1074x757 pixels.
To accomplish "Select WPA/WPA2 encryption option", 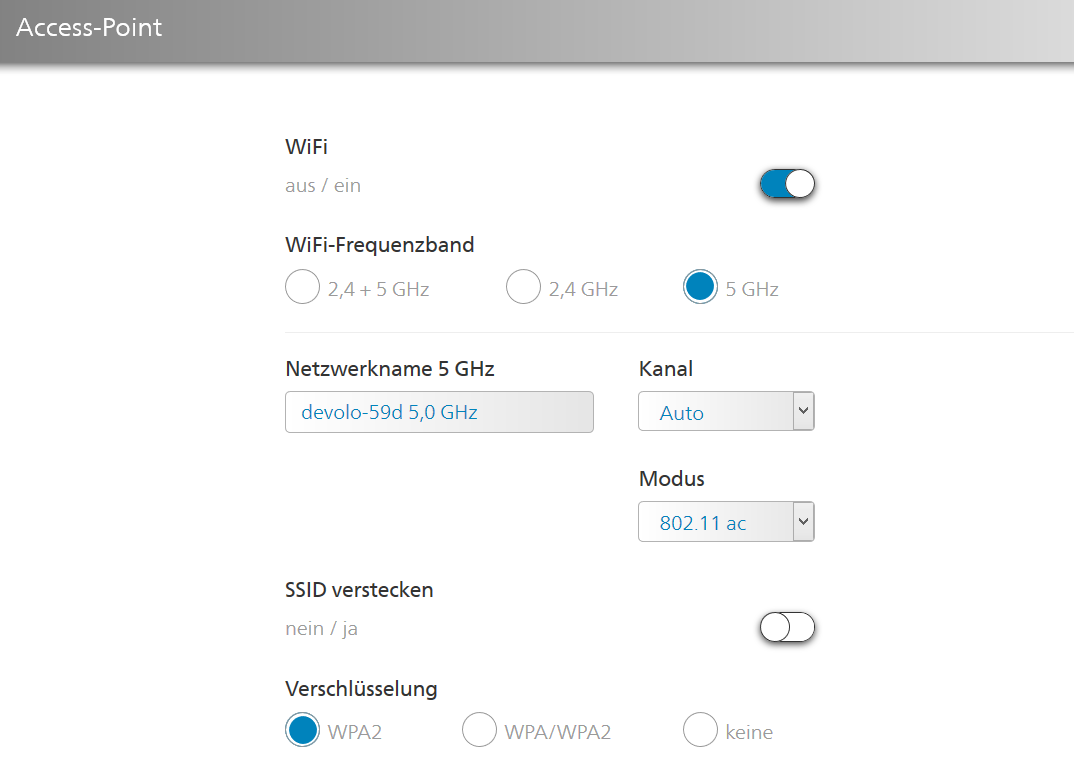I will click(479, 730).
